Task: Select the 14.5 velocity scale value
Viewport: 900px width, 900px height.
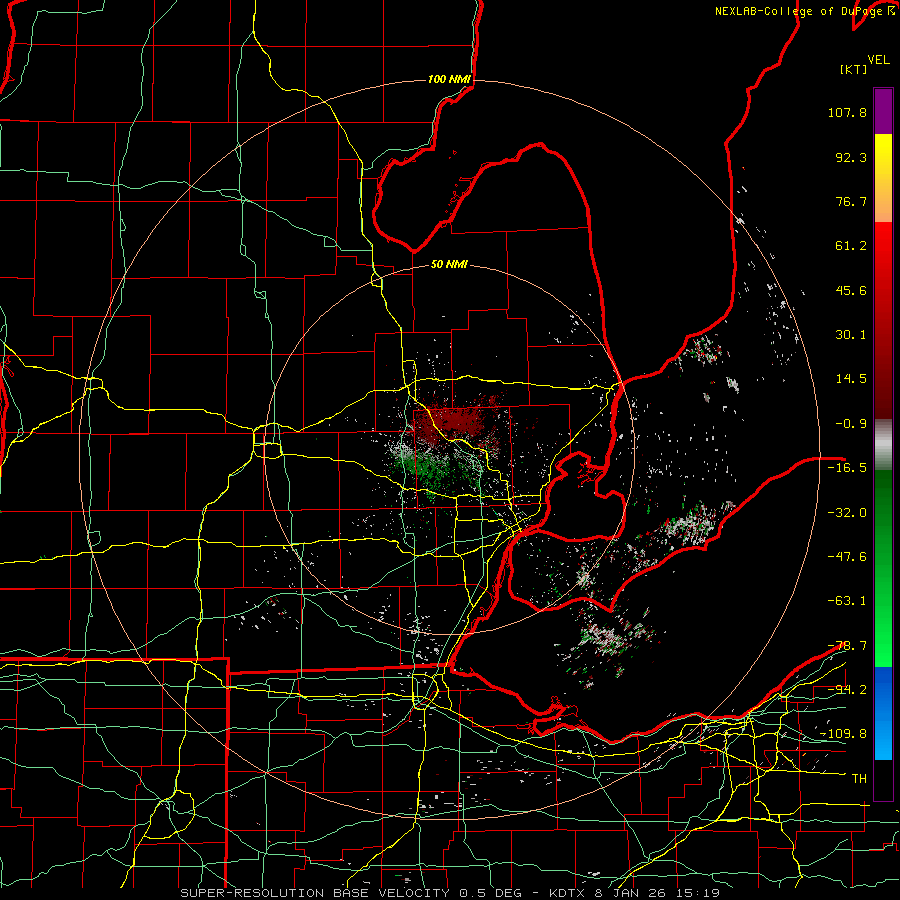Action: 851,379
